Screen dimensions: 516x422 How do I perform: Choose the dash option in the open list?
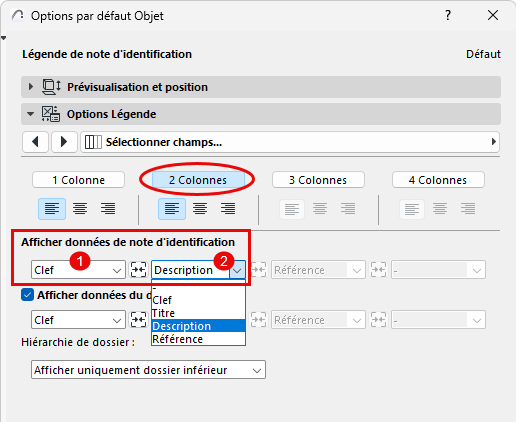pyautogui.click(x=198, y=288)
